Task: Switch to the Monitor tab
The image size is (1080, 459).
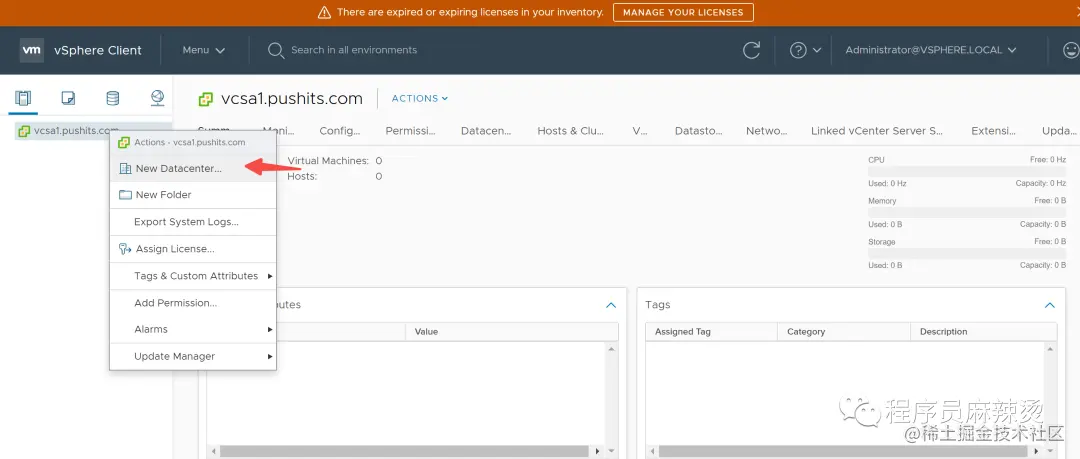Action: point(278,131)
